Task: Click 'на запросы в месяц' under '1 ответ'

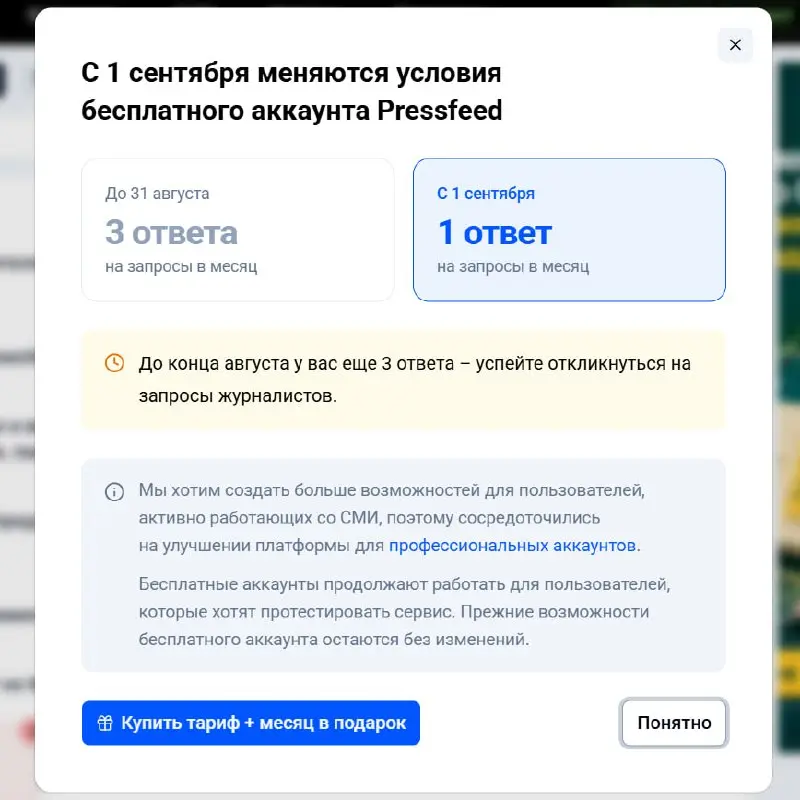Action: tap(513, 267)
